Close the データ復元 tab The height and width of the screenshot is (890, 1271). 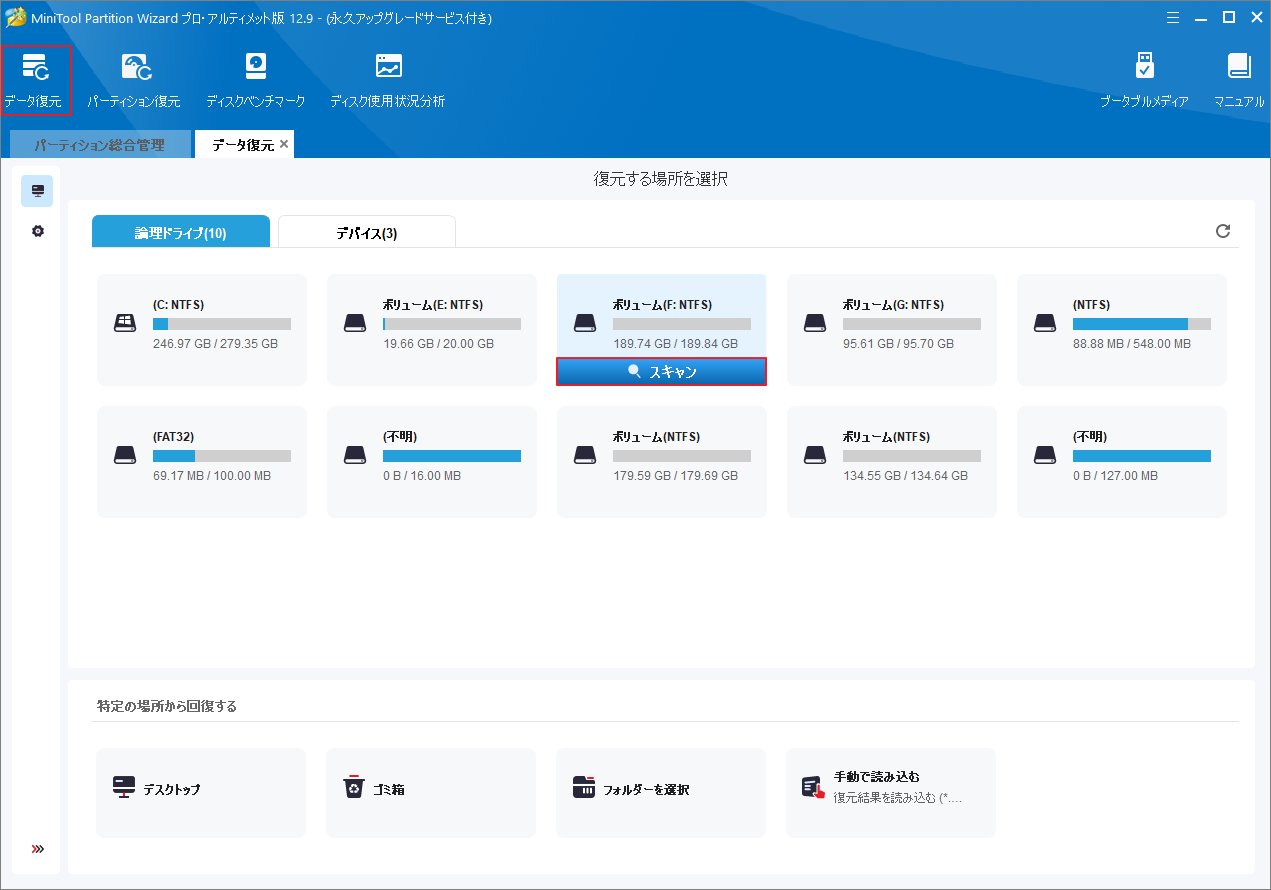(284, 144)
